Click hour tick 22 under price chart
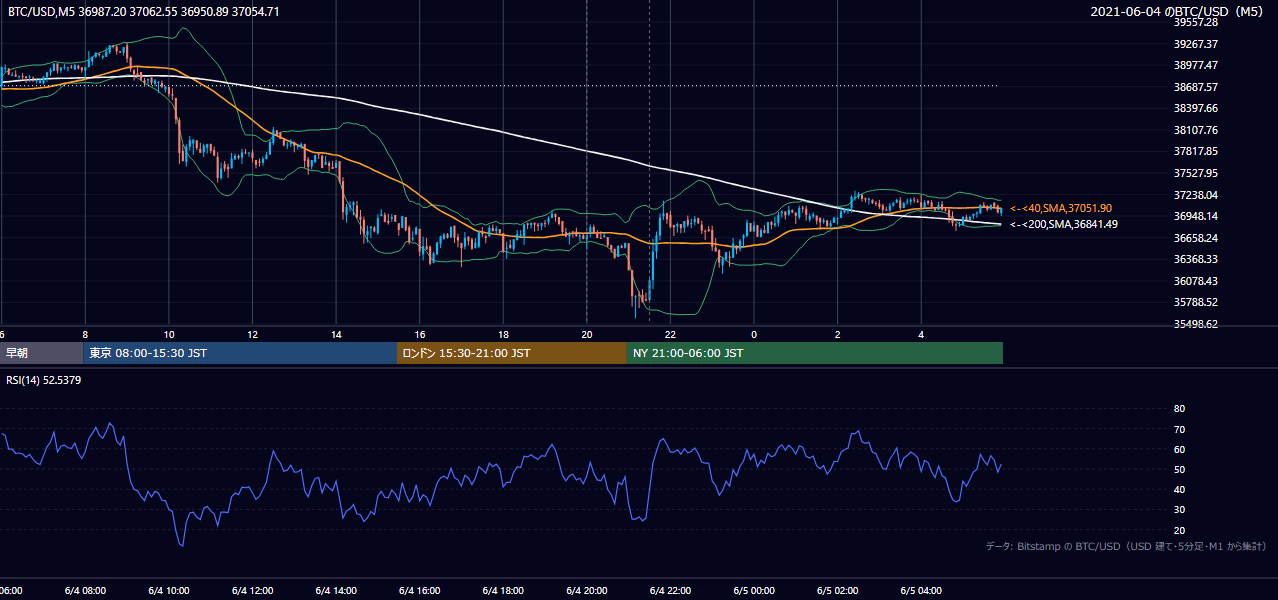 (670, 335)
